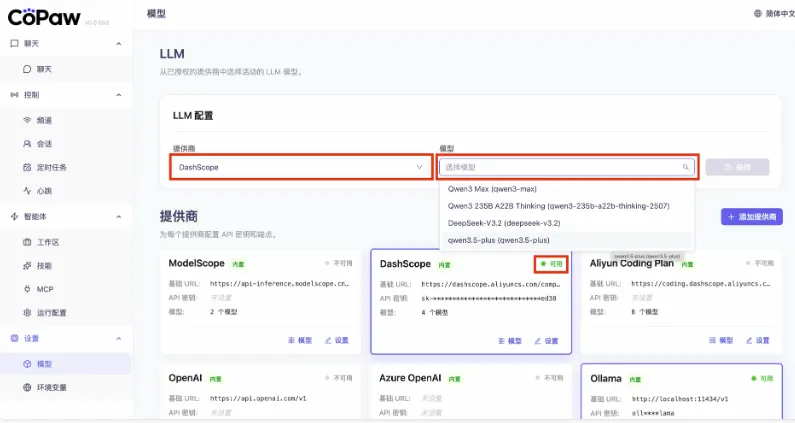Click the cube icon beside 模型 in sidebar
Screen dimensions: 795x423
tap(27, 364)
